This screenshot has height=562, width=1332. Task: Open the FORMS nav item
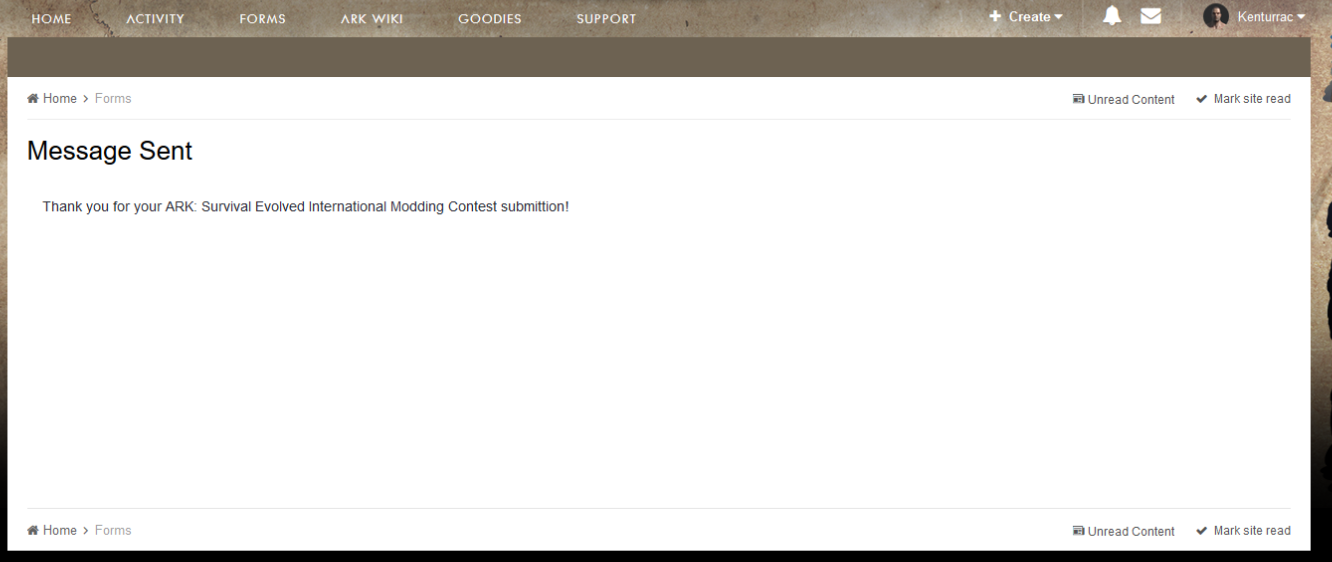click(263, 19)
